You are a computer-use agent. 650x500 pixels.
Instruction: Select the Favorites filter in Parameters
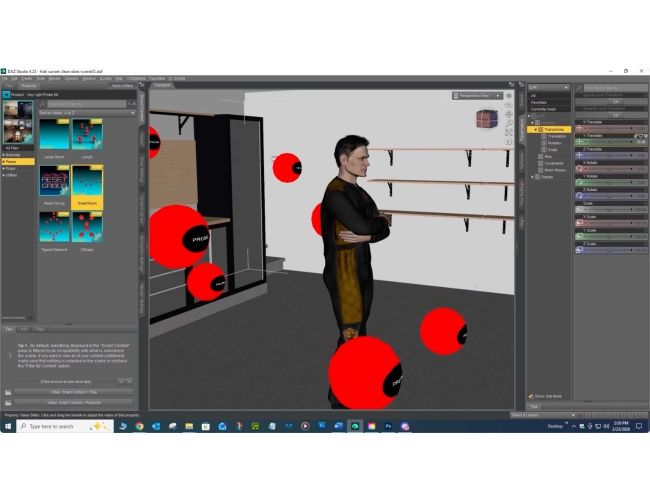pyautogui.click(x=549, y=102)
